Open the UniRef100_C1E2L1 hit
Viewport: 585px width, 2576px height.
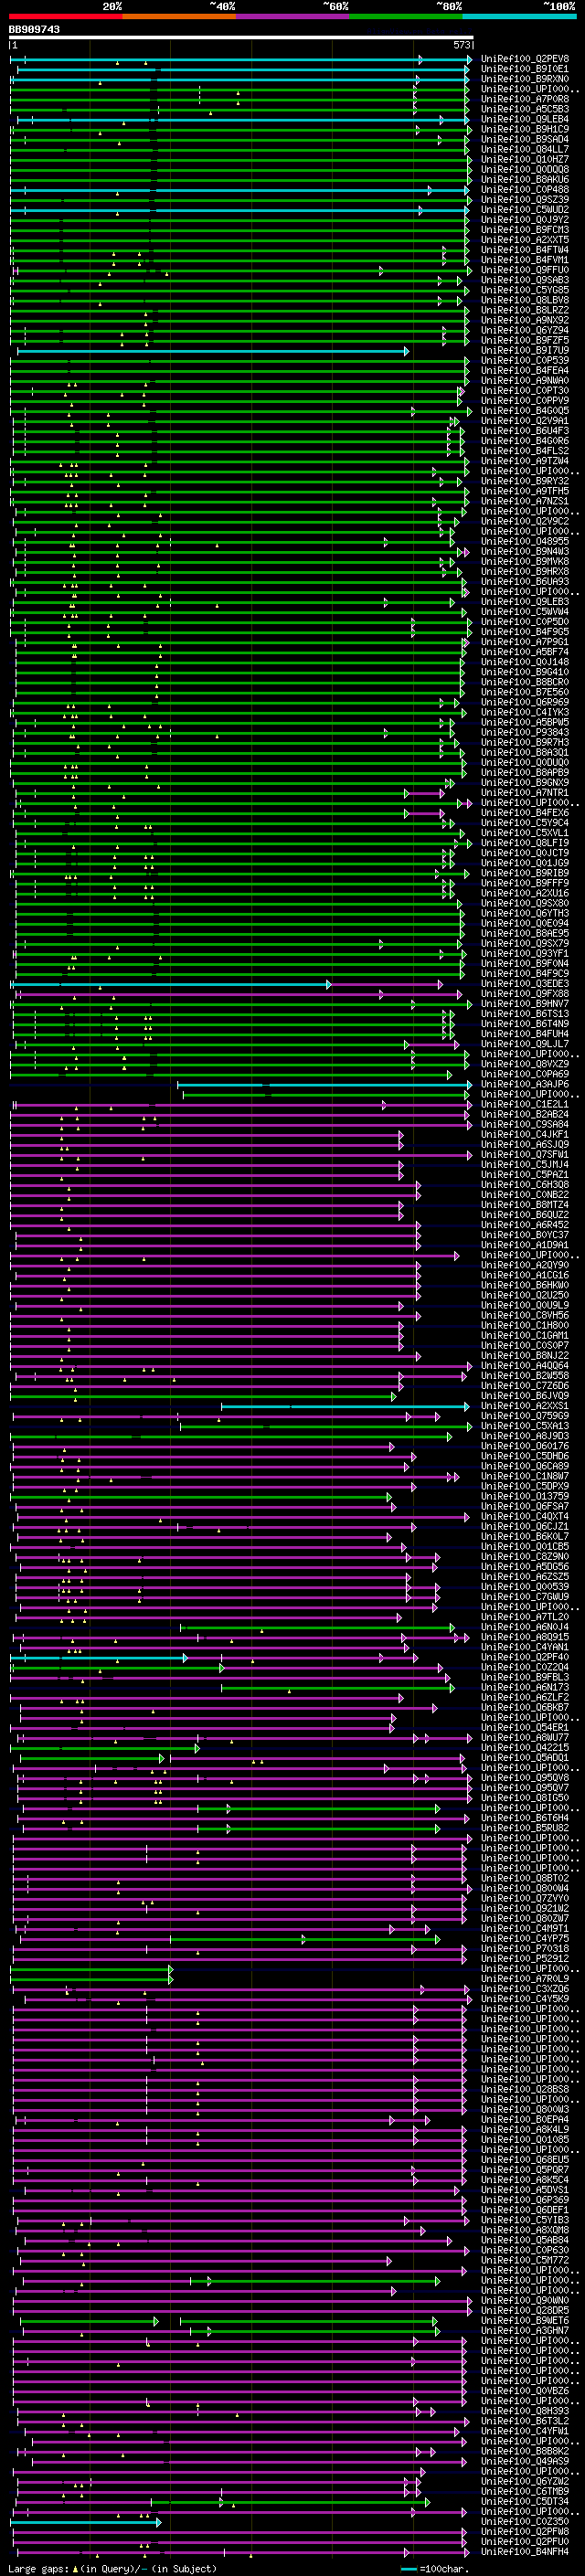[525, 1104]
